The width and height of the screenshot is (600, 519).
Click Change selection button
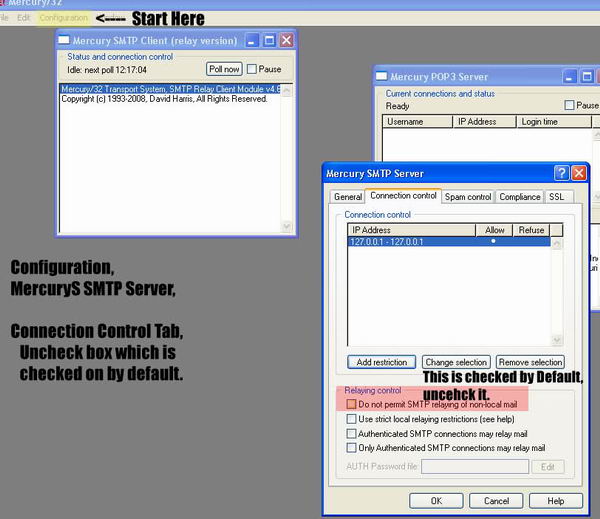456,362
